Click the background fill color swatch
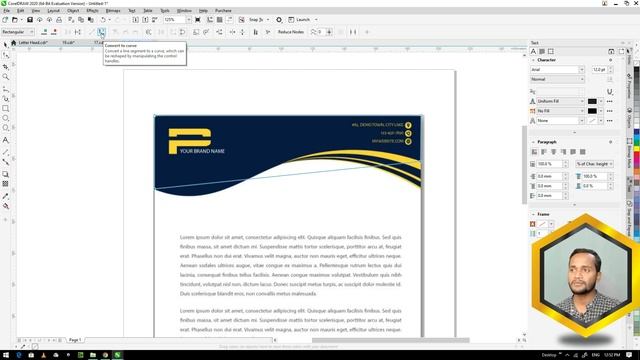640x360 pixels. (592, 111)
